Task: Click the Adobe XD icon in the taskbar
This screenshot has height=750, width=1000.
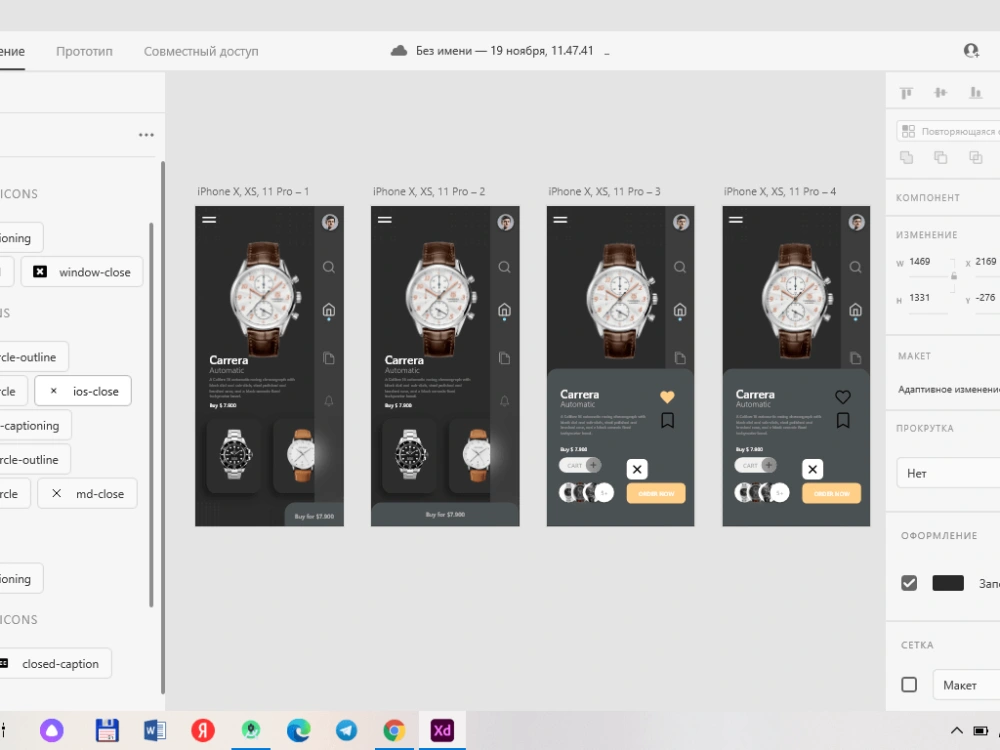Action: (442, 730)
